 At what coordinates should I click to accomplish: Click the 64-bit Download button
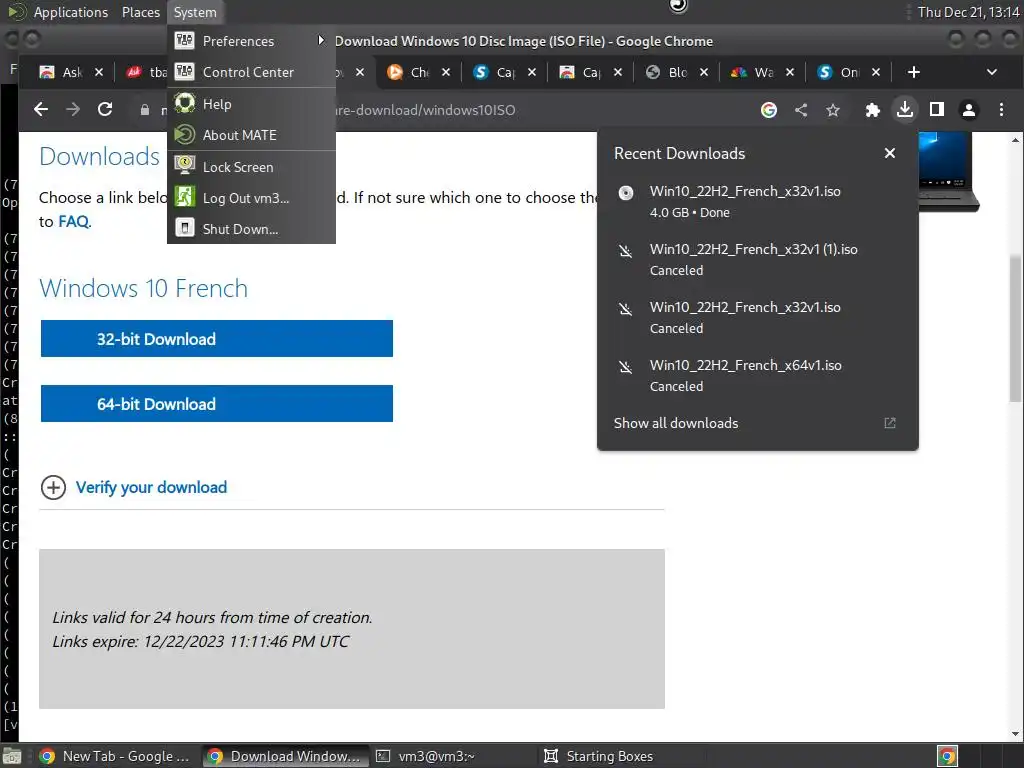click(217, 404)
